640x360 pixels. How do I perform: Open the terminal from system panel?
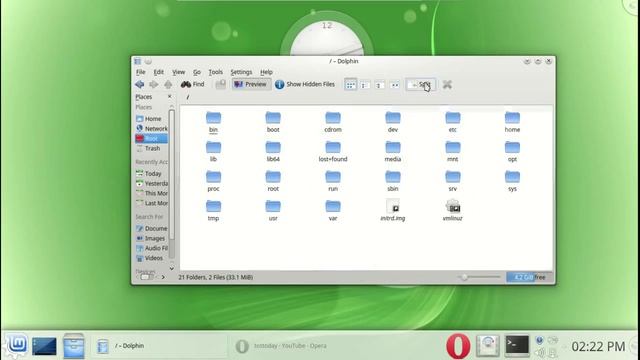(x=517, y=346)
